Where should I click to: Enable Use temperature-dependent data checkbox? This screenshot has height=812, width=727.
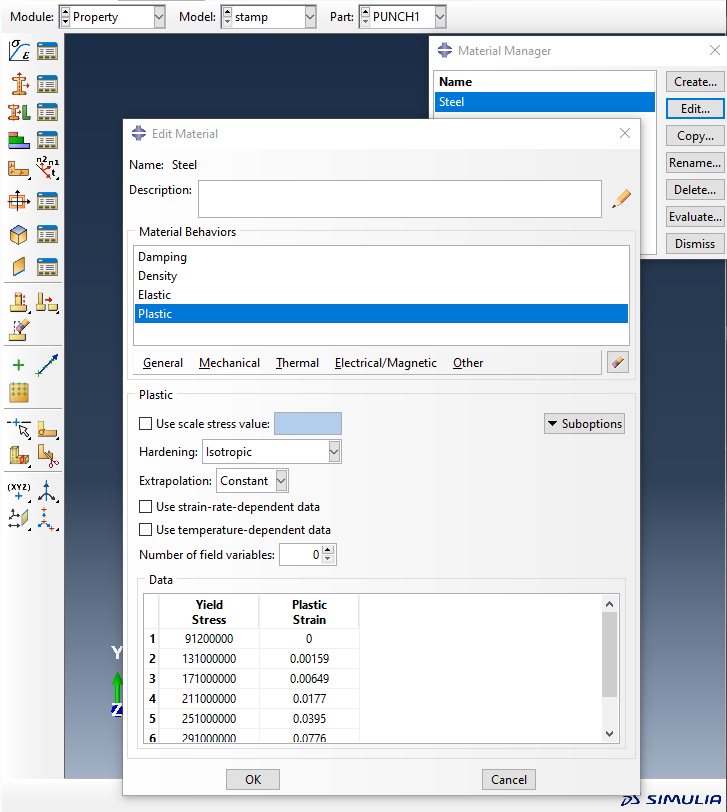tap(146, 529)
